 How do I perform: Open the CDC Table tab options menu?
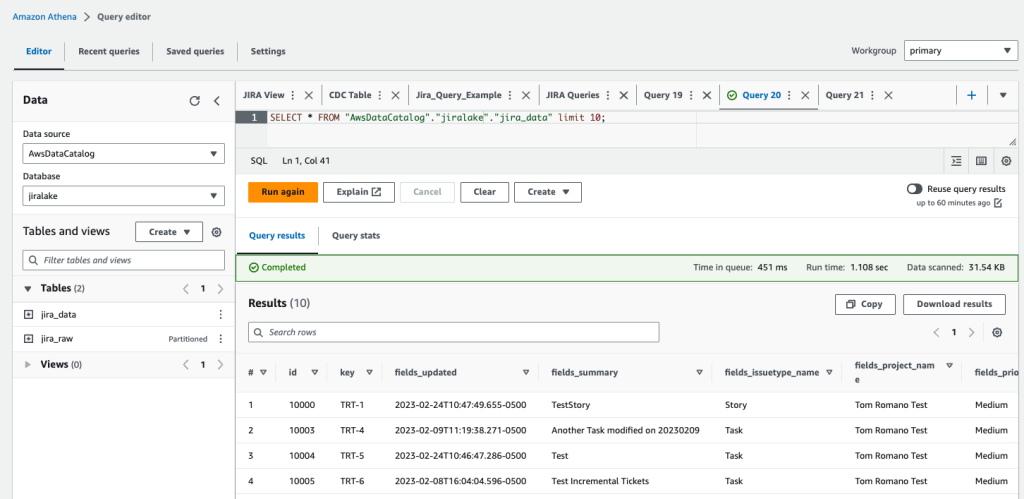[x=379, y=95]
